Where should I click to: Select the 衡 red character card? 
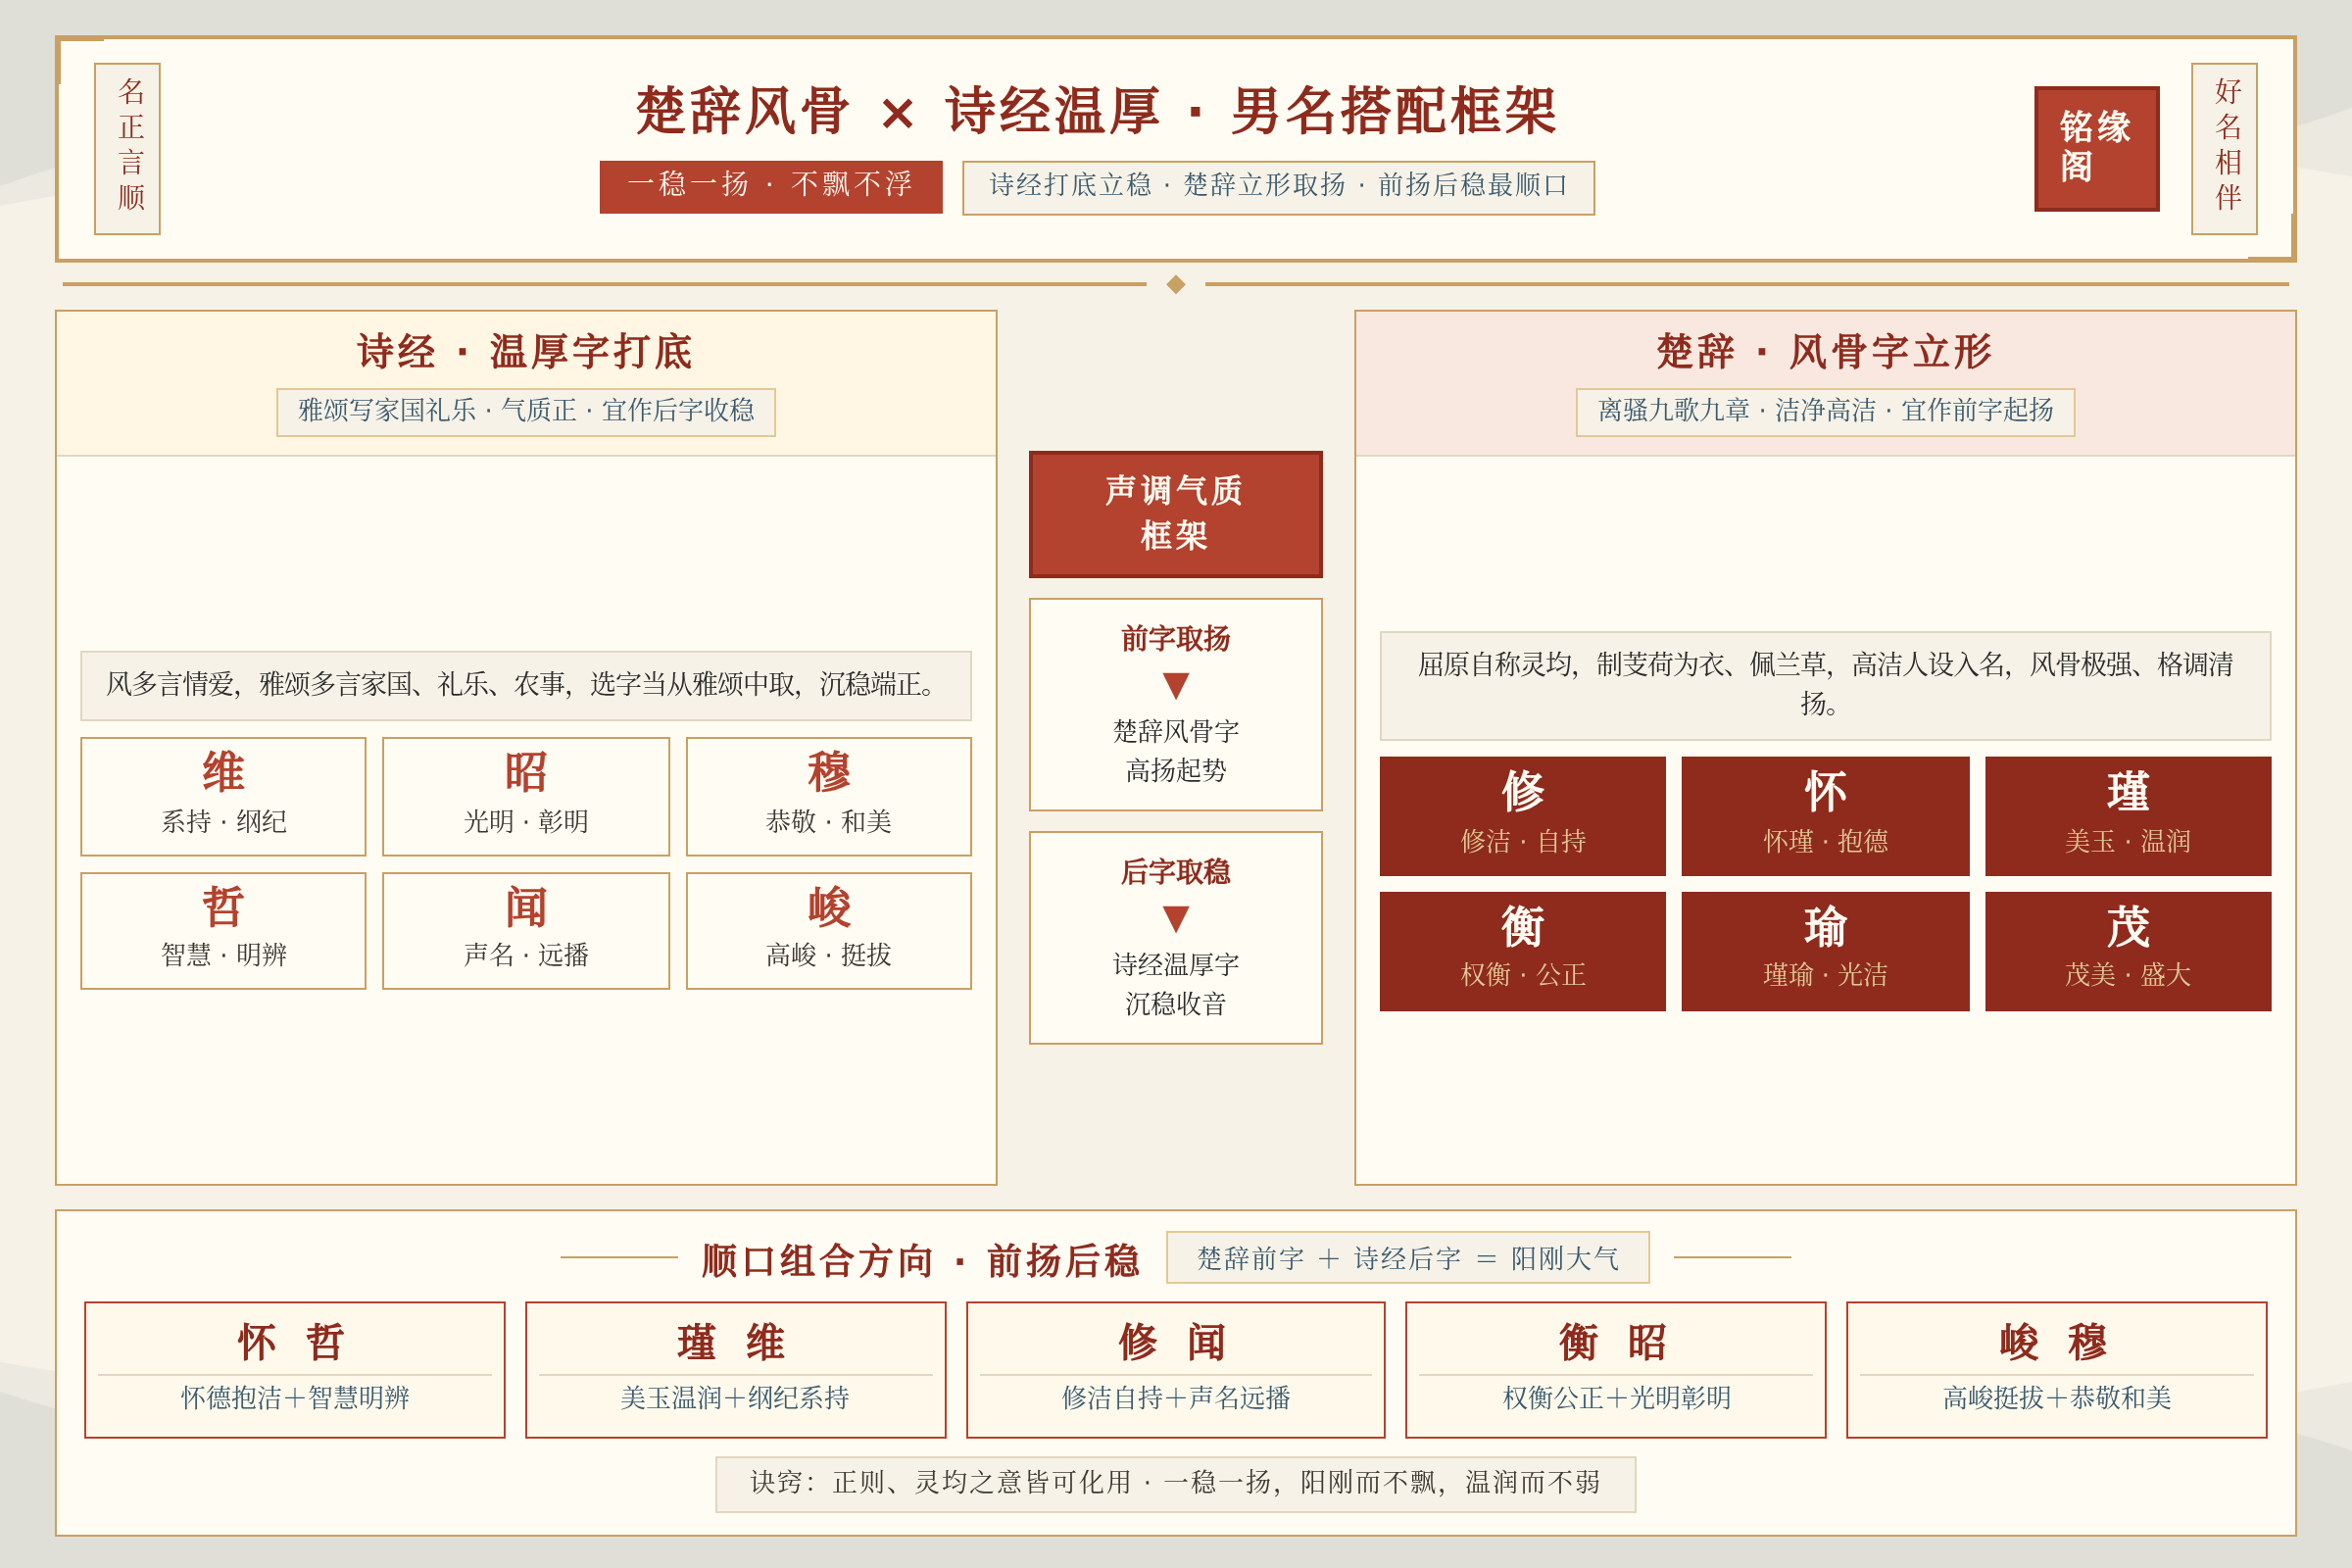(x=1522, y=951)
